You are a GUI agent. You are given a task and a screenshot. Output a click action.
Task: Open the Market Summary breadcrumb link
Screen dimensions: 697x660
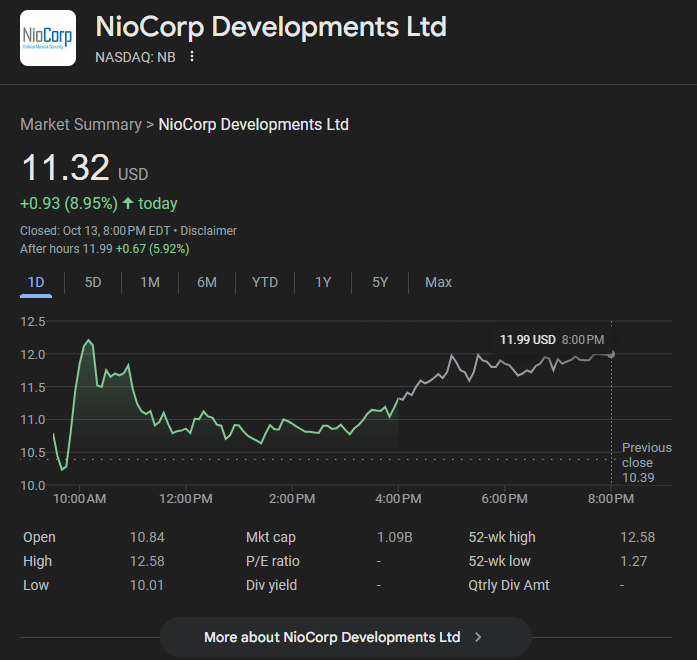pos(81,124)
